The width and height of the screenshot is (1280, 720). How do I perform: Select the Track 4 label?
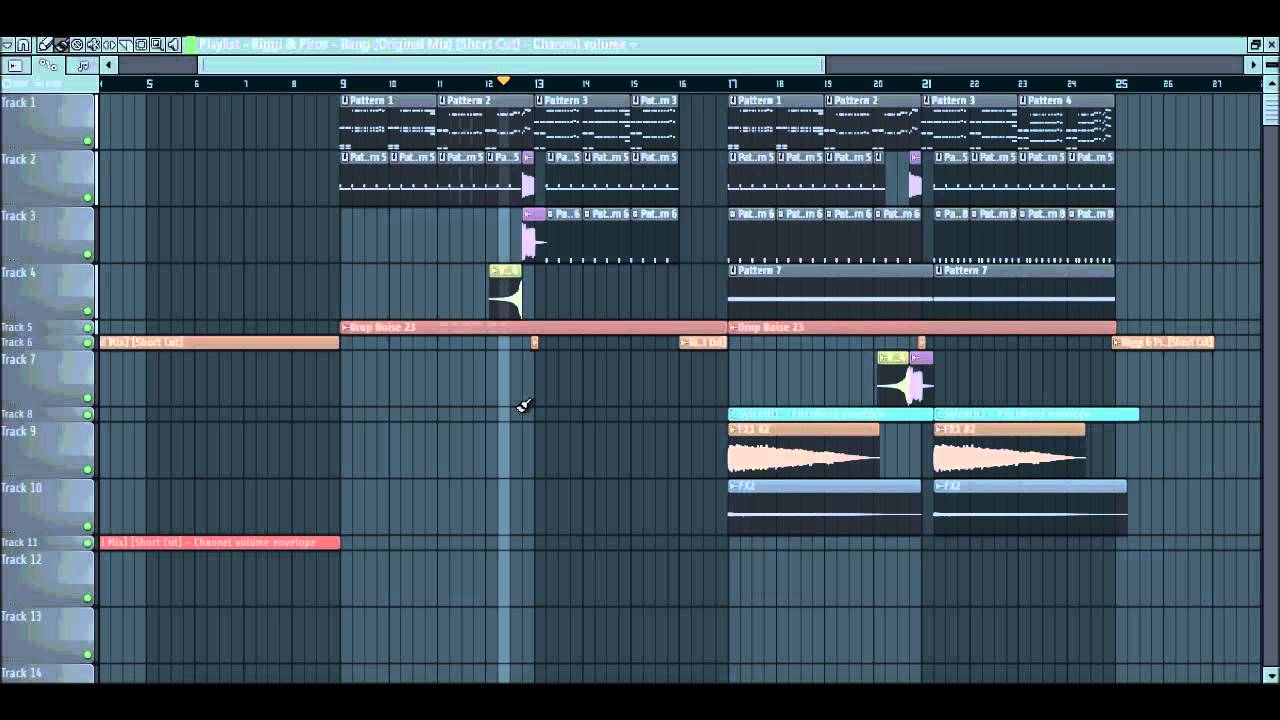pyautogui.click(x=18, y=273)
